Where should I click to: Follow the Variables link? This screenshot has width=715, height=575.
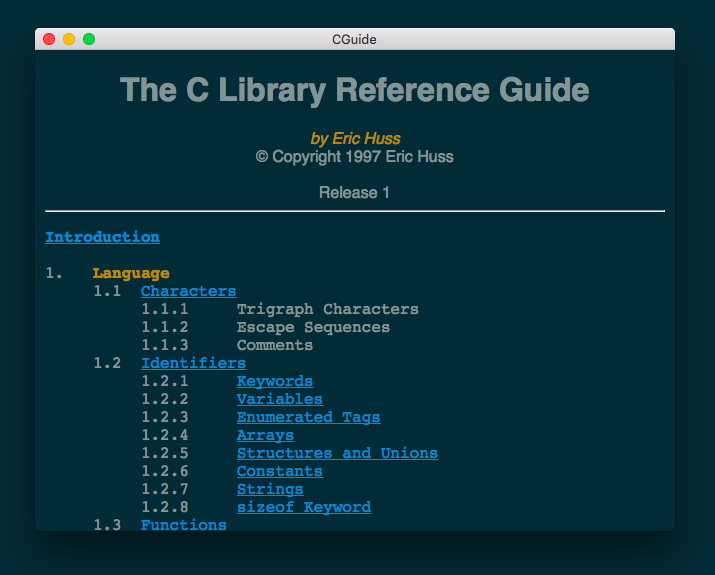coord(280,399)
